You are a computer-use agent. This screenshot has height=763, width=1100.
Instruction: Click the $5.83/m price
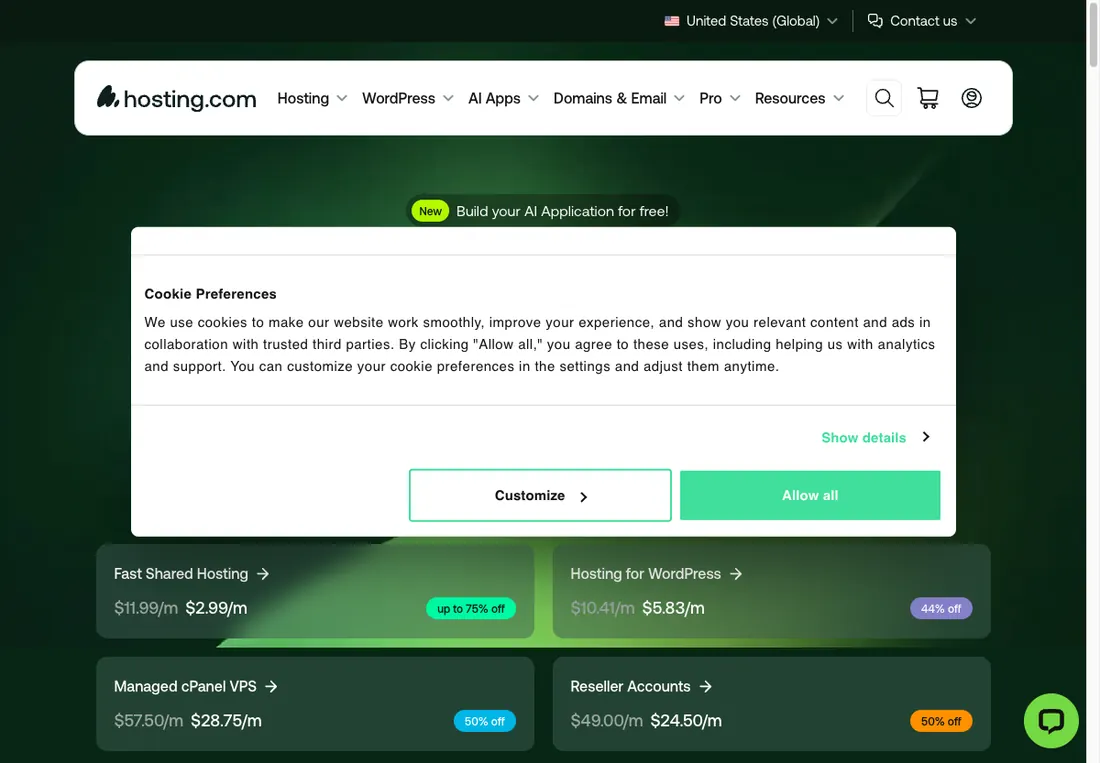(x=673, y=608)
